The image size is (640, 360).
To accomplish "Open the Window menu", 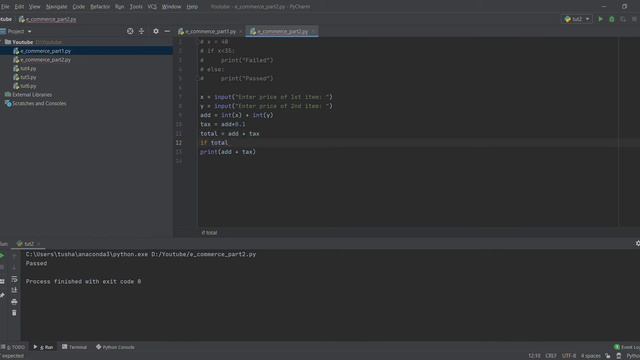I will click(171, 7).
